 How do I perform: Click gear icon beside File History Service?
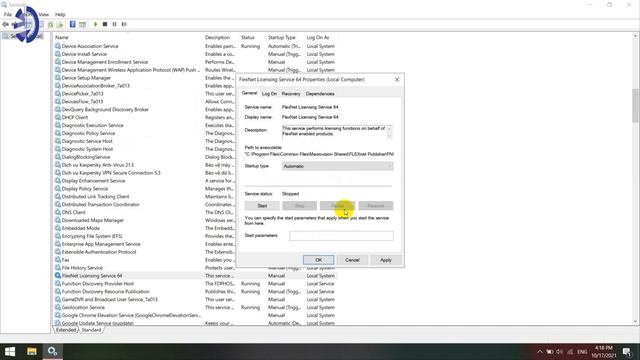[58, 268]
